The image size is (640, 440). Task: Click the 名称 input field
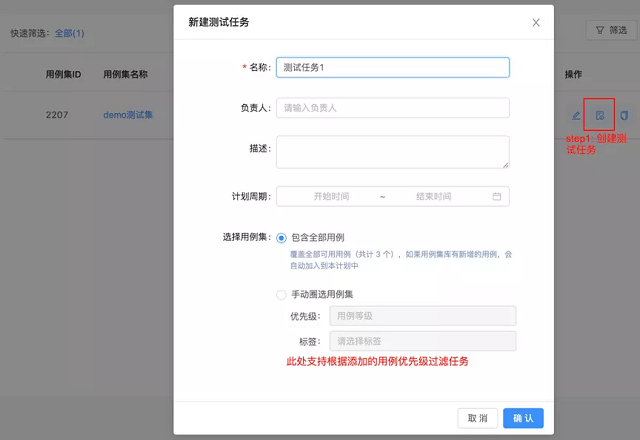pos(393,67)
